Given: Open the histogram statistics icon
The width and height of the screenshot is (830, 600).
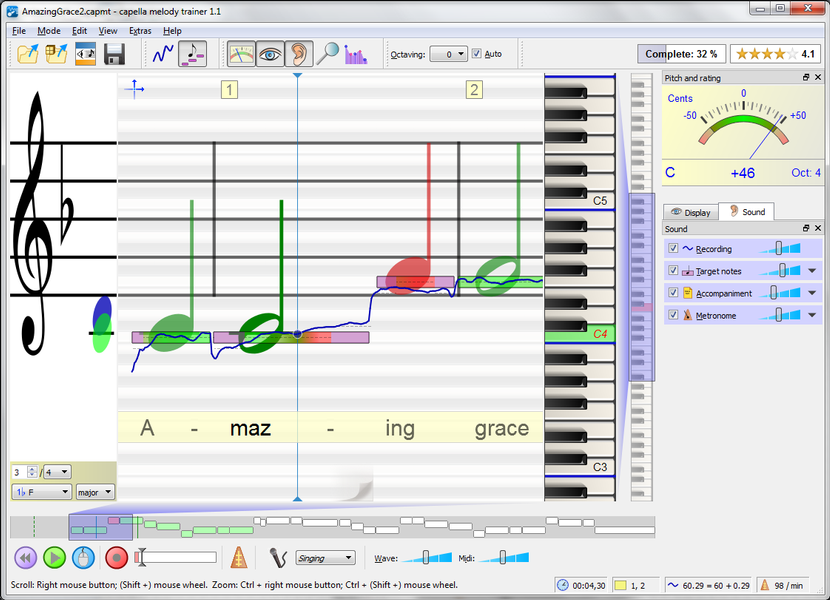Looking at the screenshot, I should 356,54.
